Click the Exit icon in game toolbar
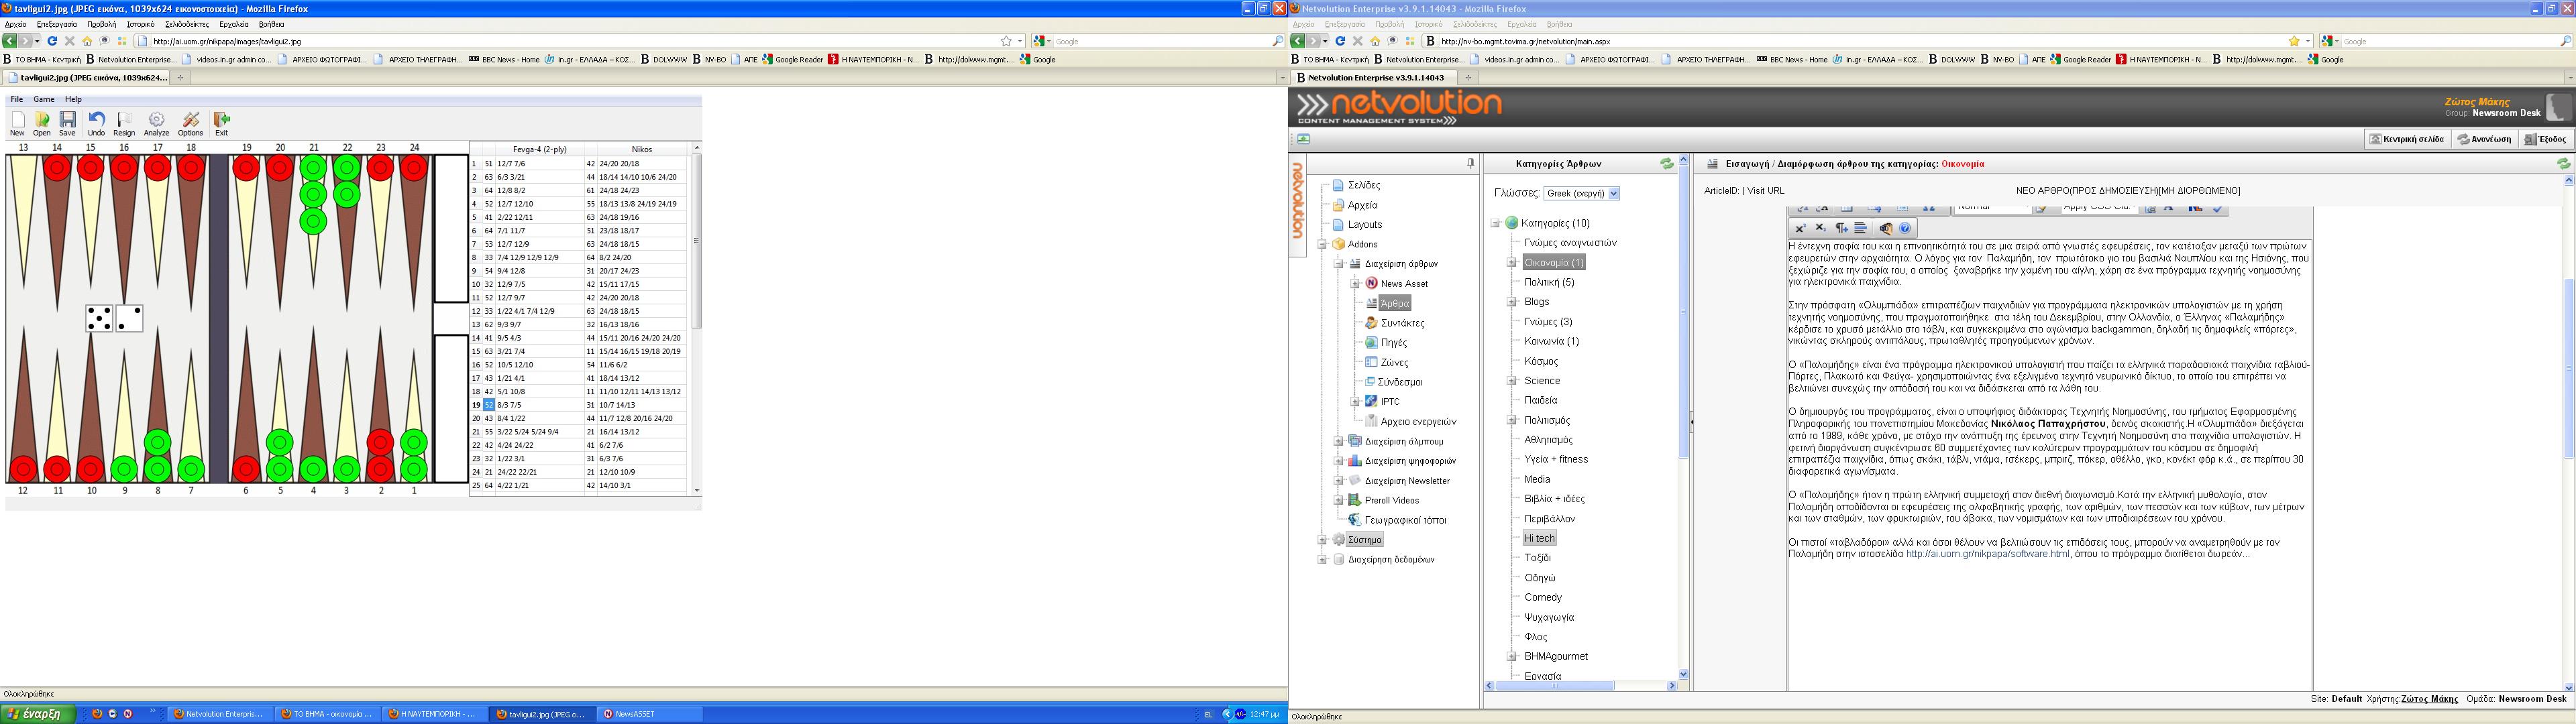The height and width of the screenshot is (724, 2576). coord(222,121)
